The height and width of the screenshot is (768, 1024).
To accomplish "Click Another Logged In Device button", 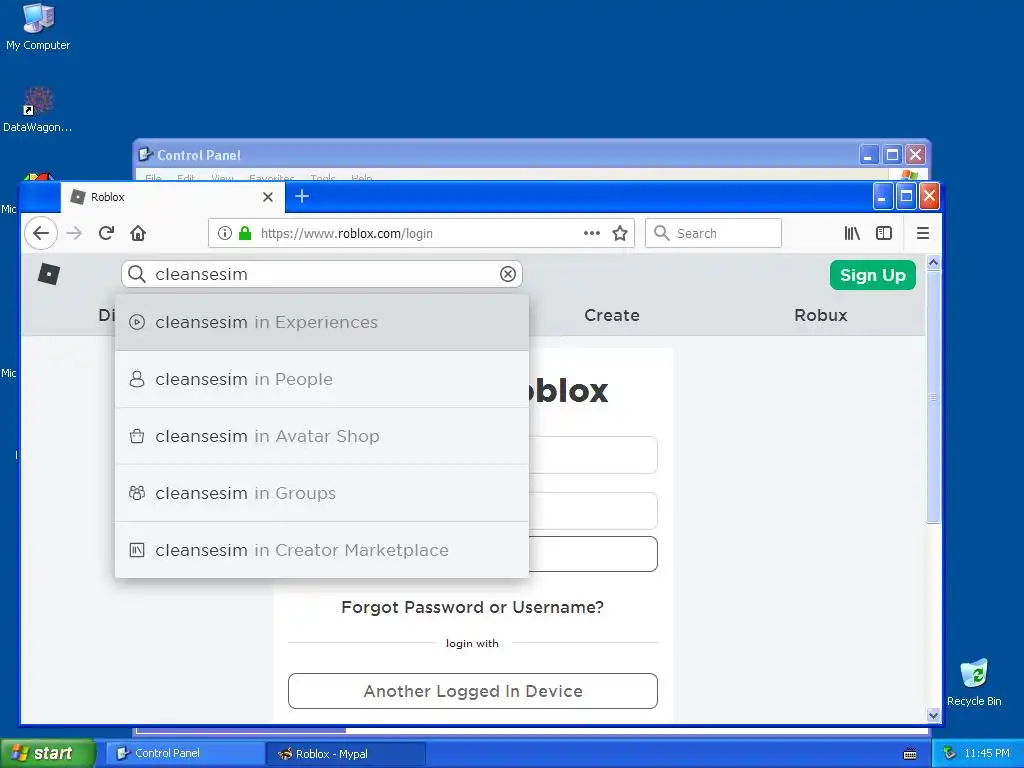I will point(473,691).
